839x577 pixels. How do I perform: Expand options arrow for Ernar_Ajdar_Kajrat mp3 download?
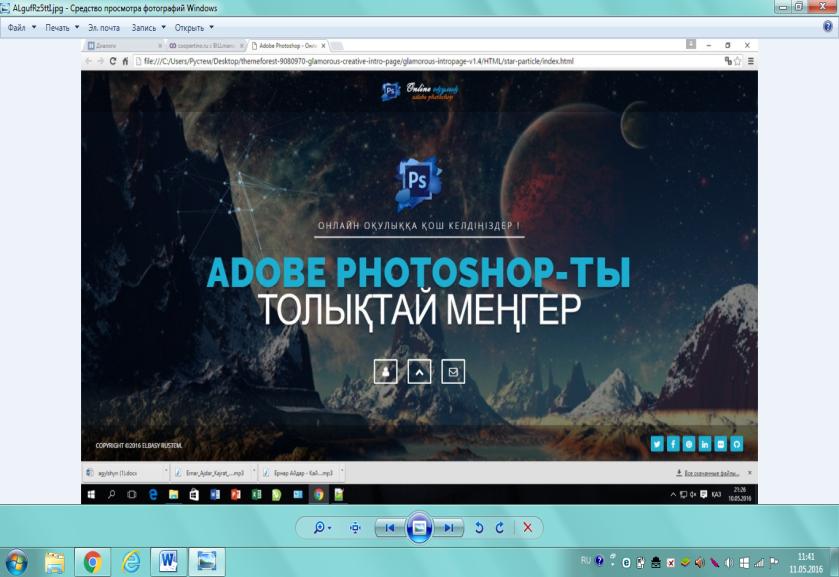[x=254, y=472]
